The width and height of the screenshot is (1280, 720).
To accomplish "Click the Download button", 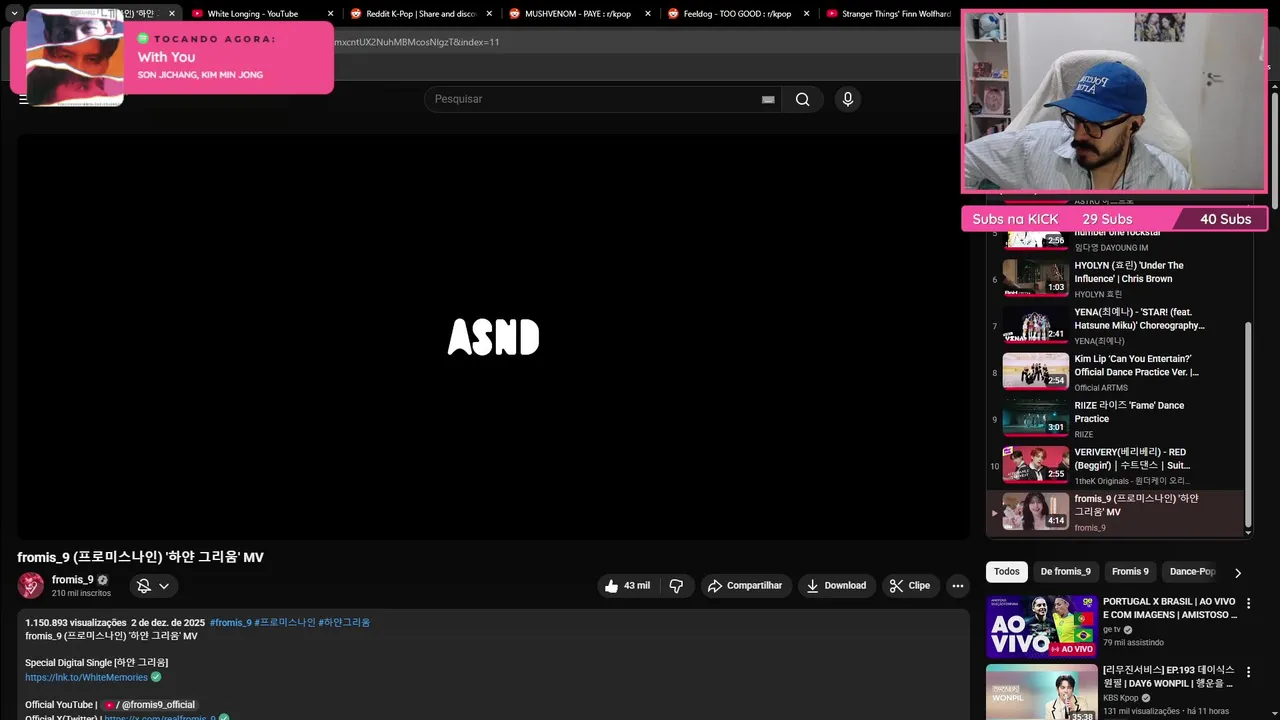I will tap(837, 586).
